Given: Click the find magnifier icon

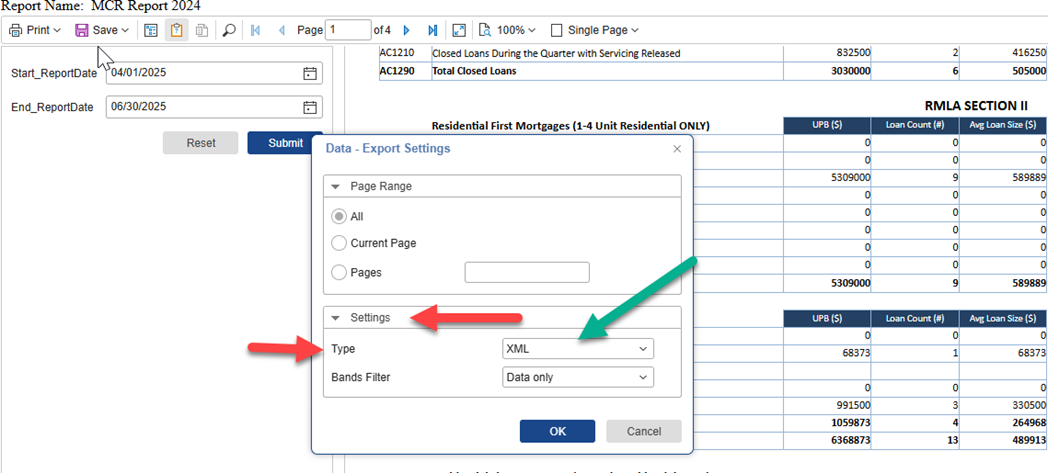Looking at the screenshot, I should tap(229, 30).
